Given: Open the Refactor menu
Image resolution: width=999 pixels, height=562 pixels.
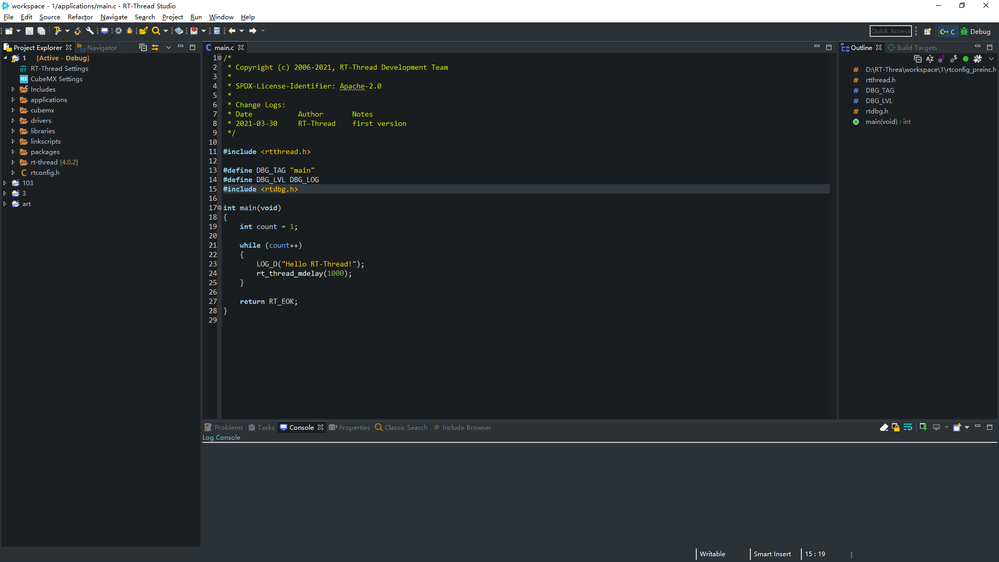Looking at the screenshot, I should tap(80, 17).
